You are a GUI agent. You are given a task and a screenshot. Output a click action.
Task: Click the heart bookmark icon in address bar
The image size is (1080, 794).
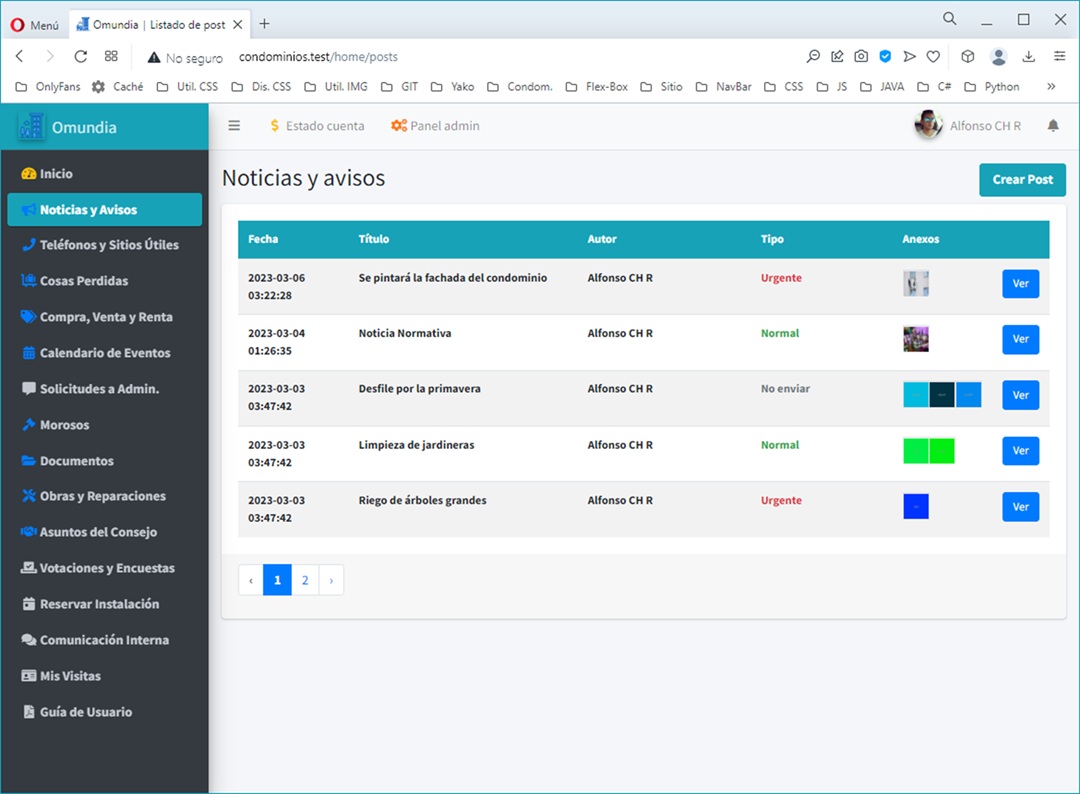[x=933, y=57]
